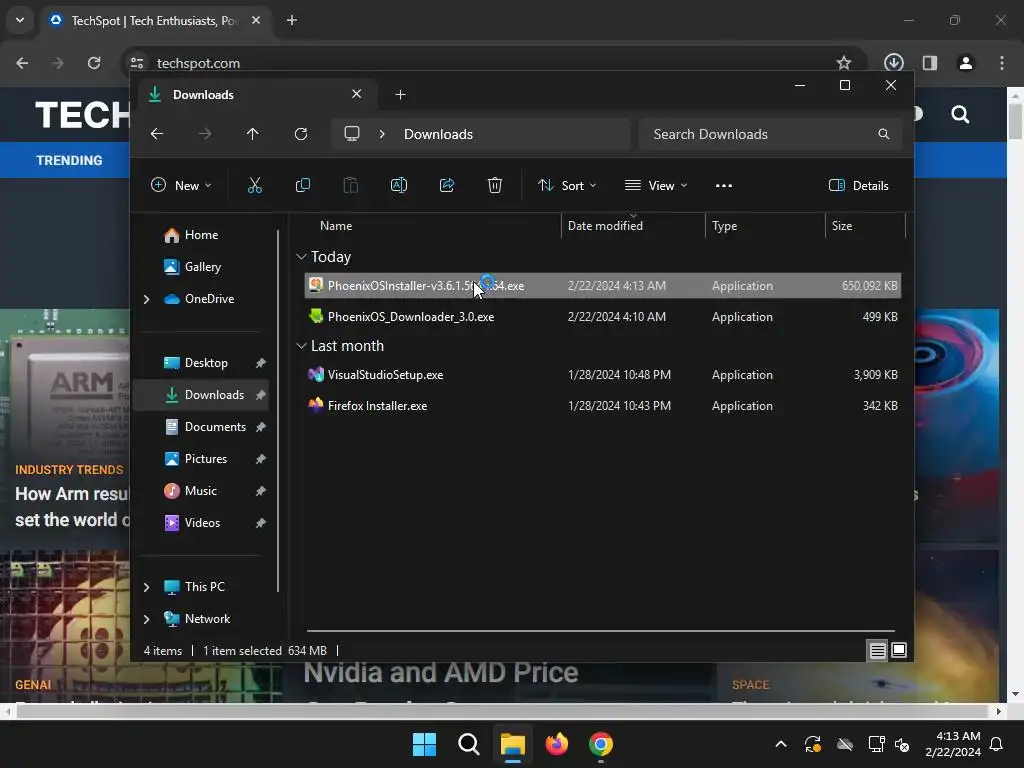Add a new File Explorer tab
This screenshot has width=1024, height=768.
(400, 95)
